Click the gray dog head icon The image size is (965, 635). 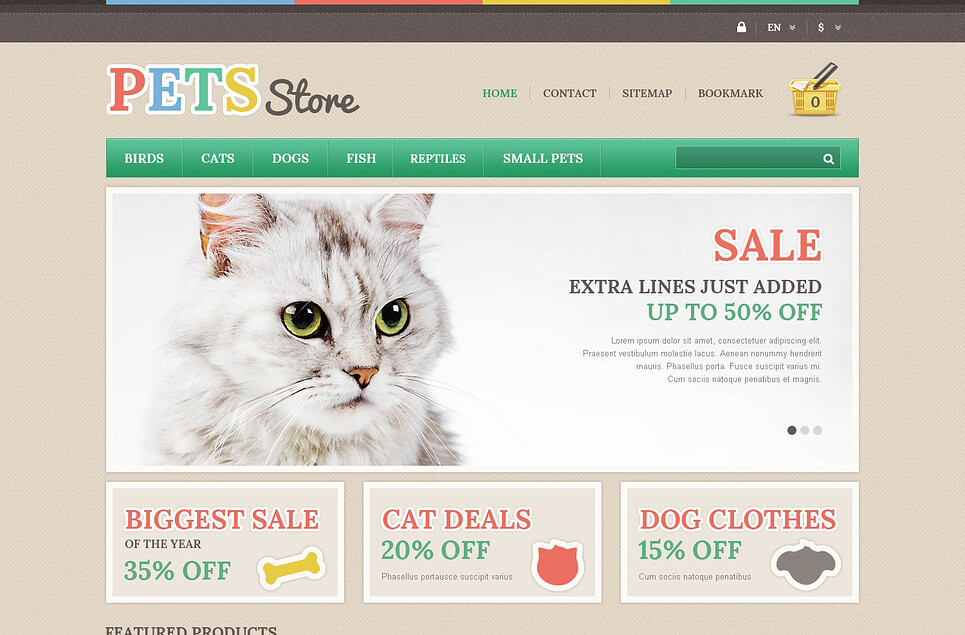pyautogui.click(x=805, y=564)
